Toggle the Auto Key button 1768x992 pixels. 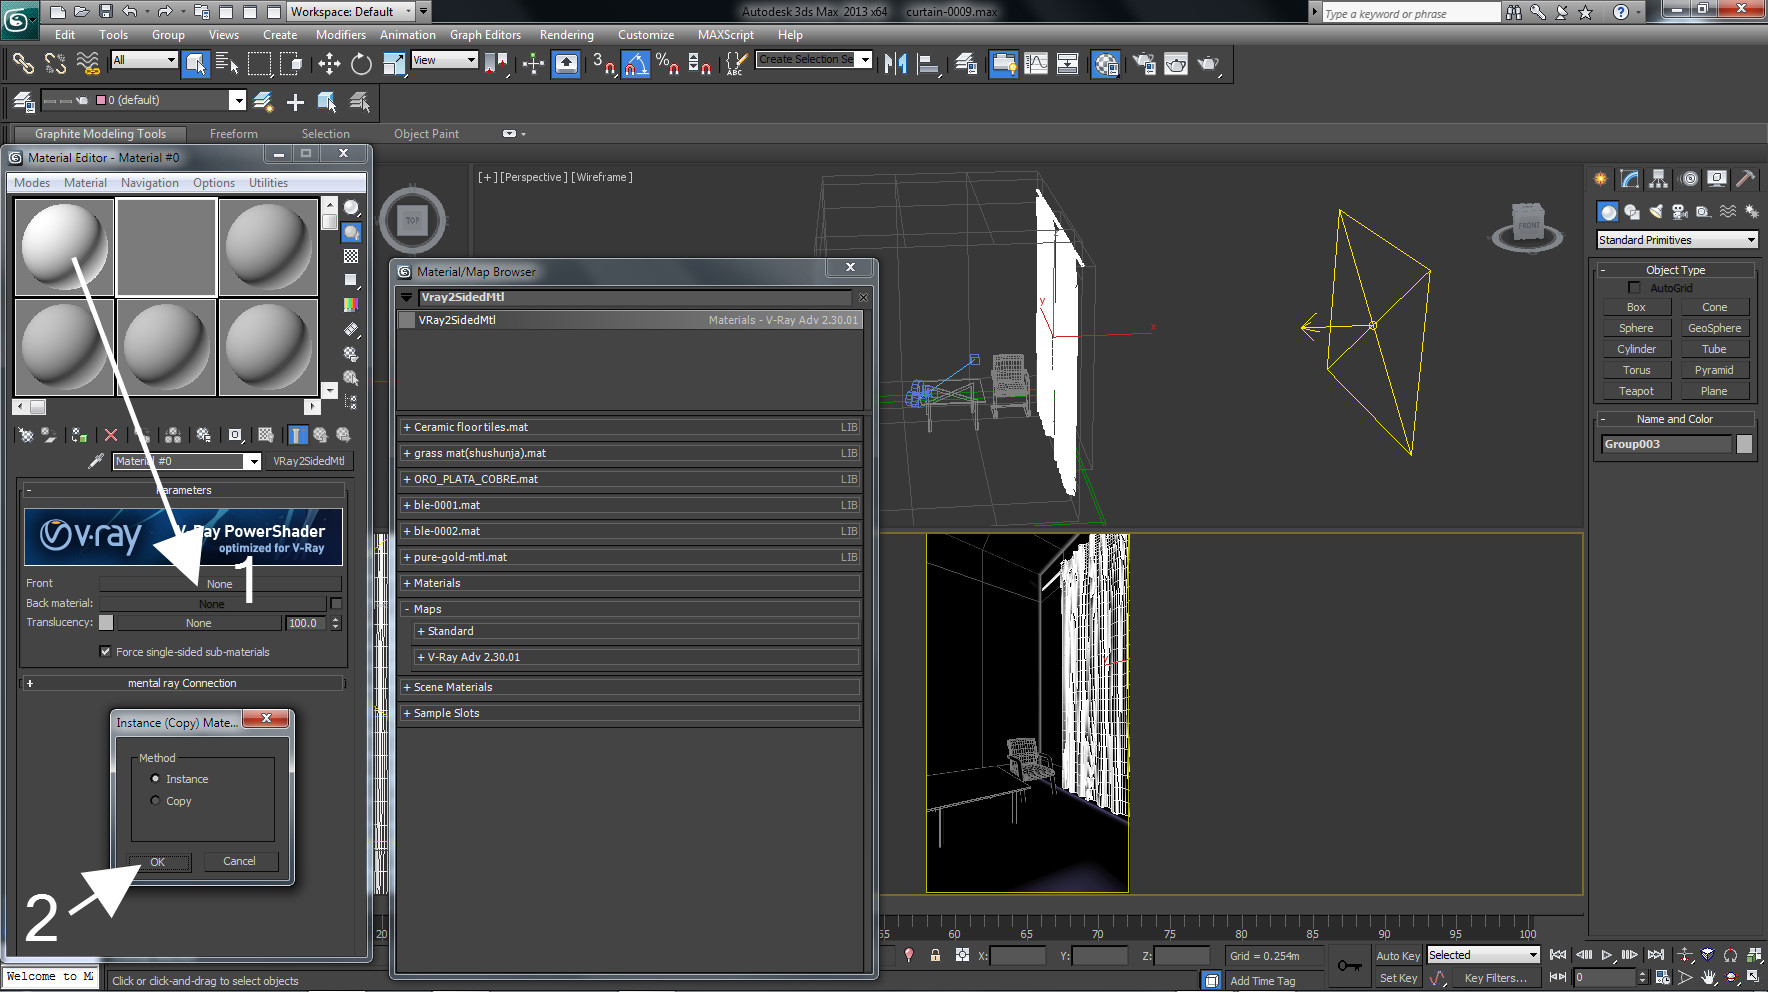tap(1398, 956)
